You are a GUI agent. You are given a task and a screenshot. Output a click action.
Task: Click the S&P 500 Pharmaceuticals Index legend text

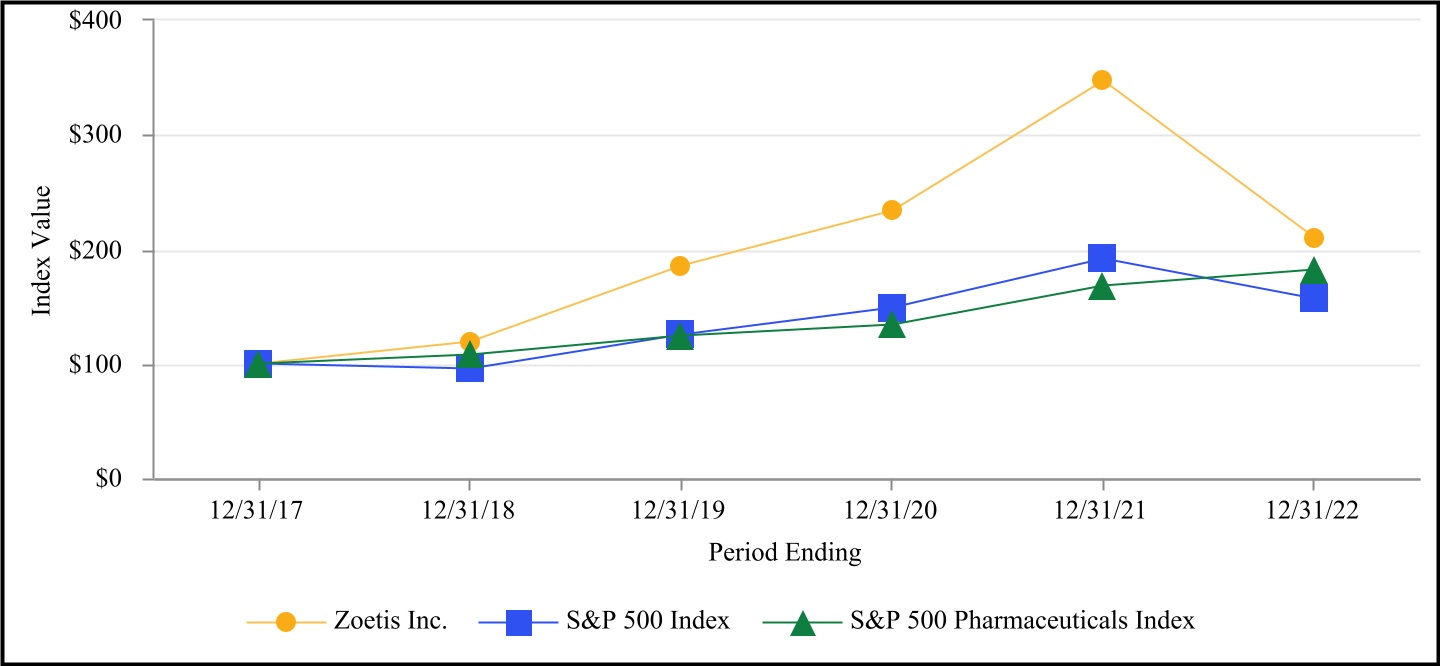1022,621
